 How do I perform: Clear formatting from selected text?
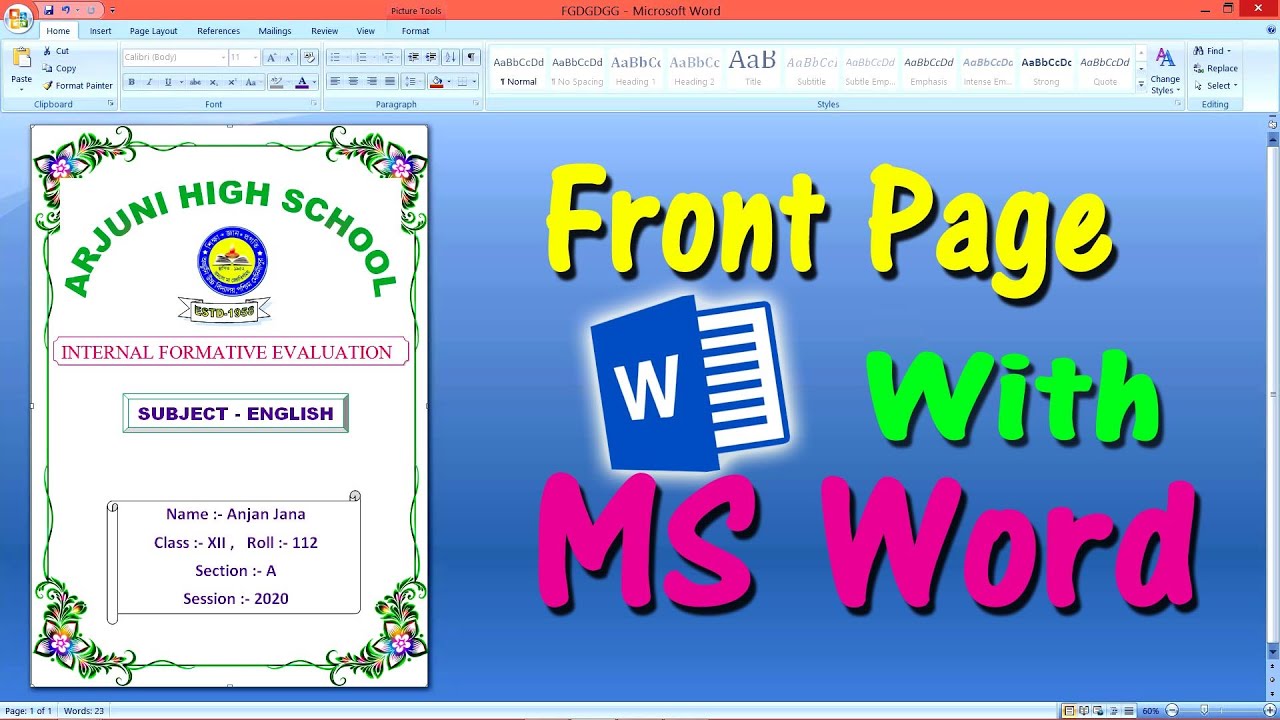[x=309, y=58]
